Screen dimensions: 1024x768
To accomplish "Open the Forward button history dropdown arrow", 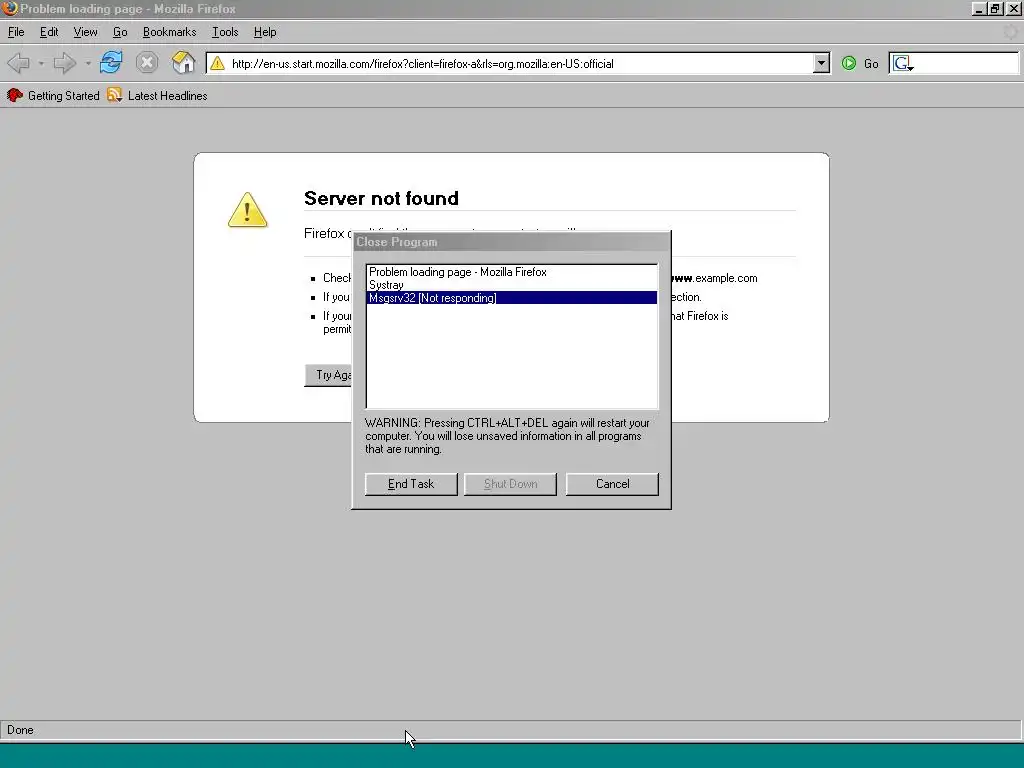I will coord(88,63).
